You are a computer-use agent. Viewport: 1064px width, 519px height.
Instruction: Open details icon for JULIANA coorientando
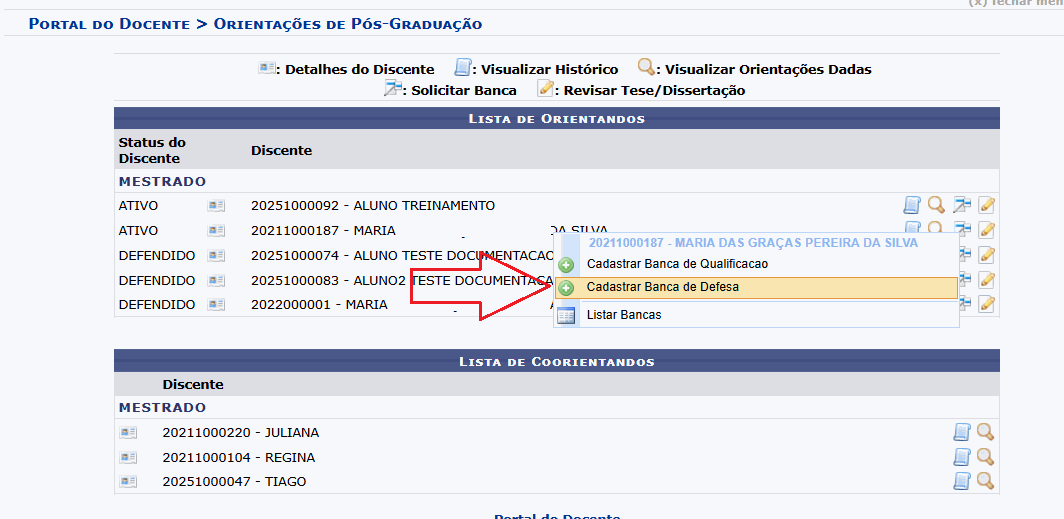pos(128,433)
